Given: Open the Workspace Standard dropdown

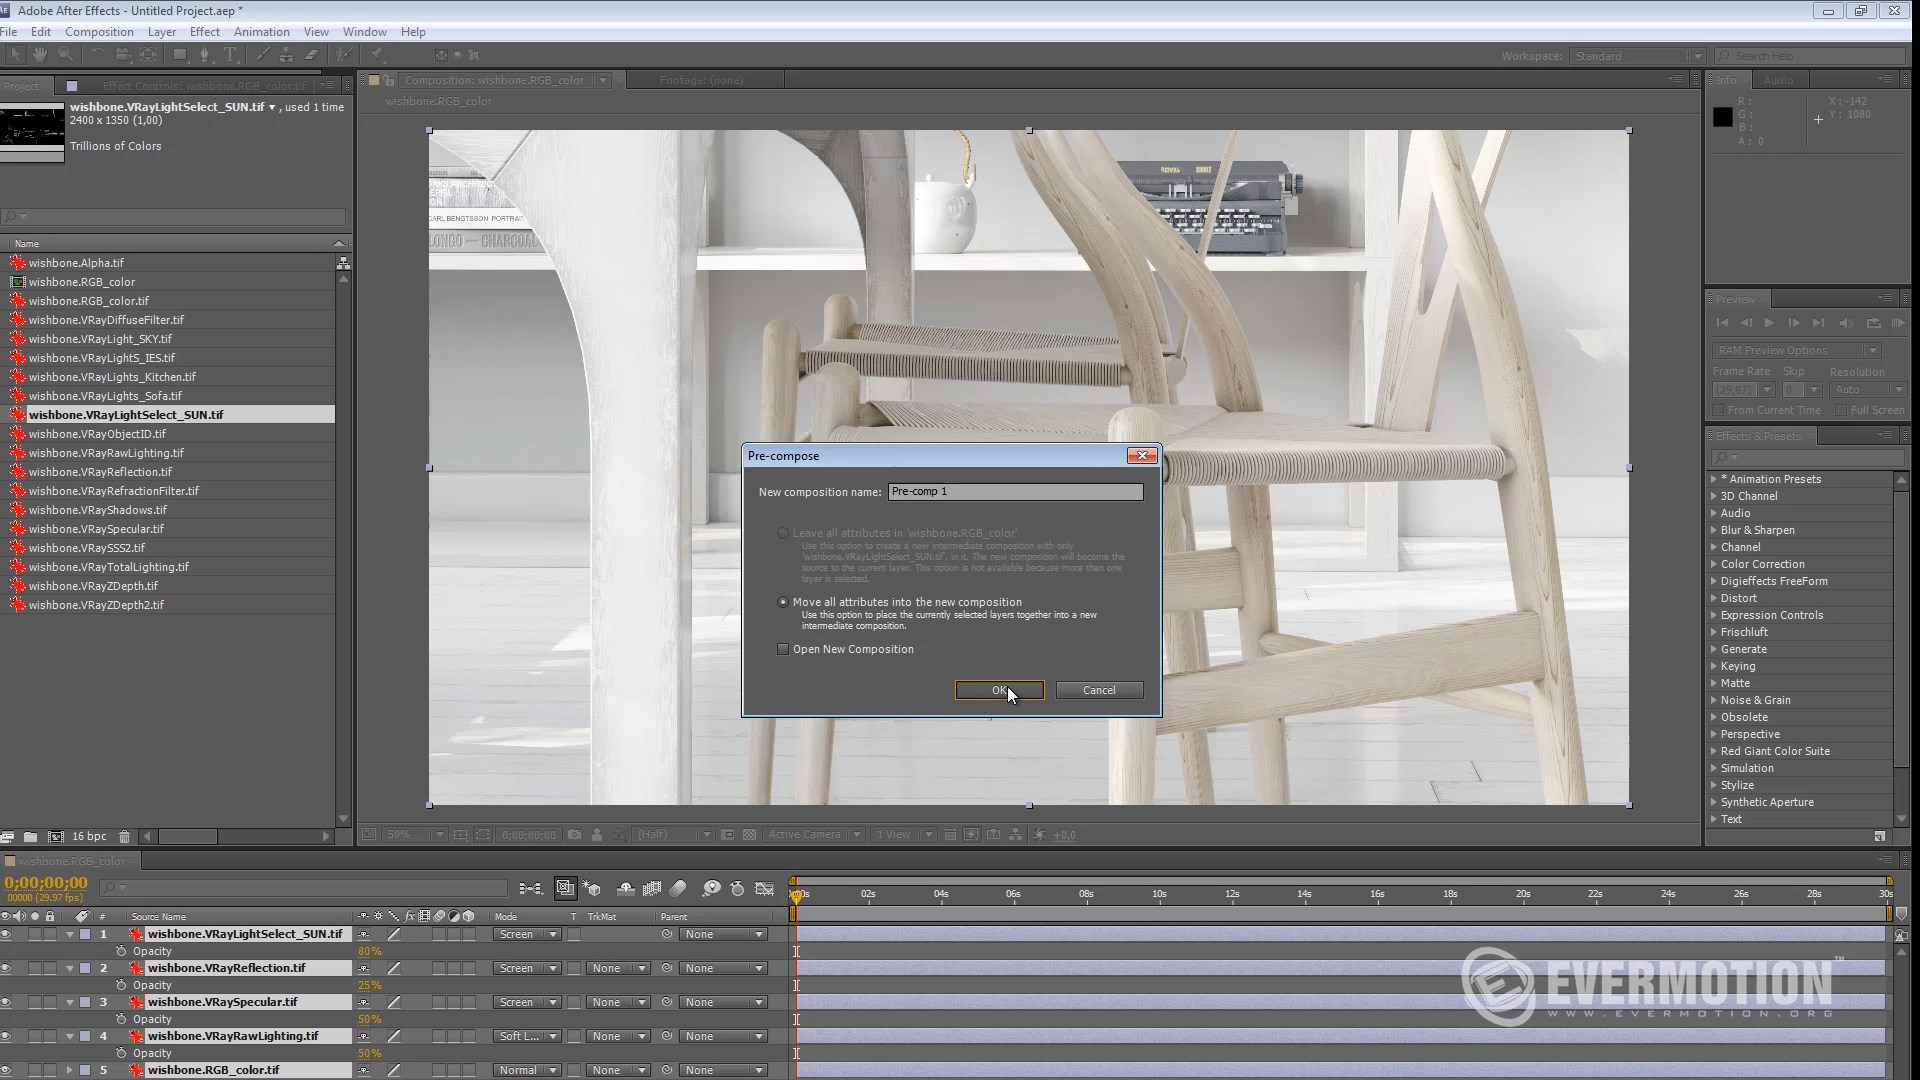Looking at the screenshot, I should pyautogui.click(x=1636, y=56).
